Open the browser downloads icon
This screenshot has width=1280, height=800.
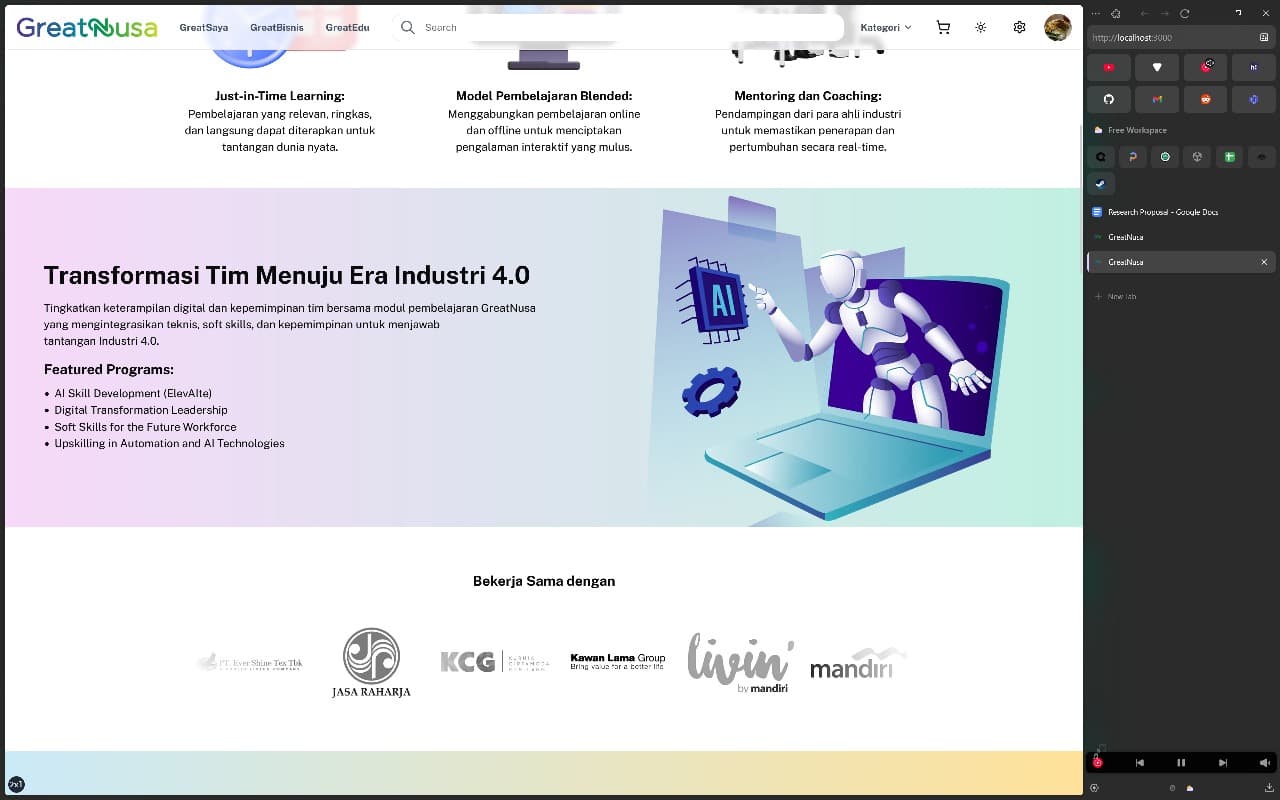1269,788
